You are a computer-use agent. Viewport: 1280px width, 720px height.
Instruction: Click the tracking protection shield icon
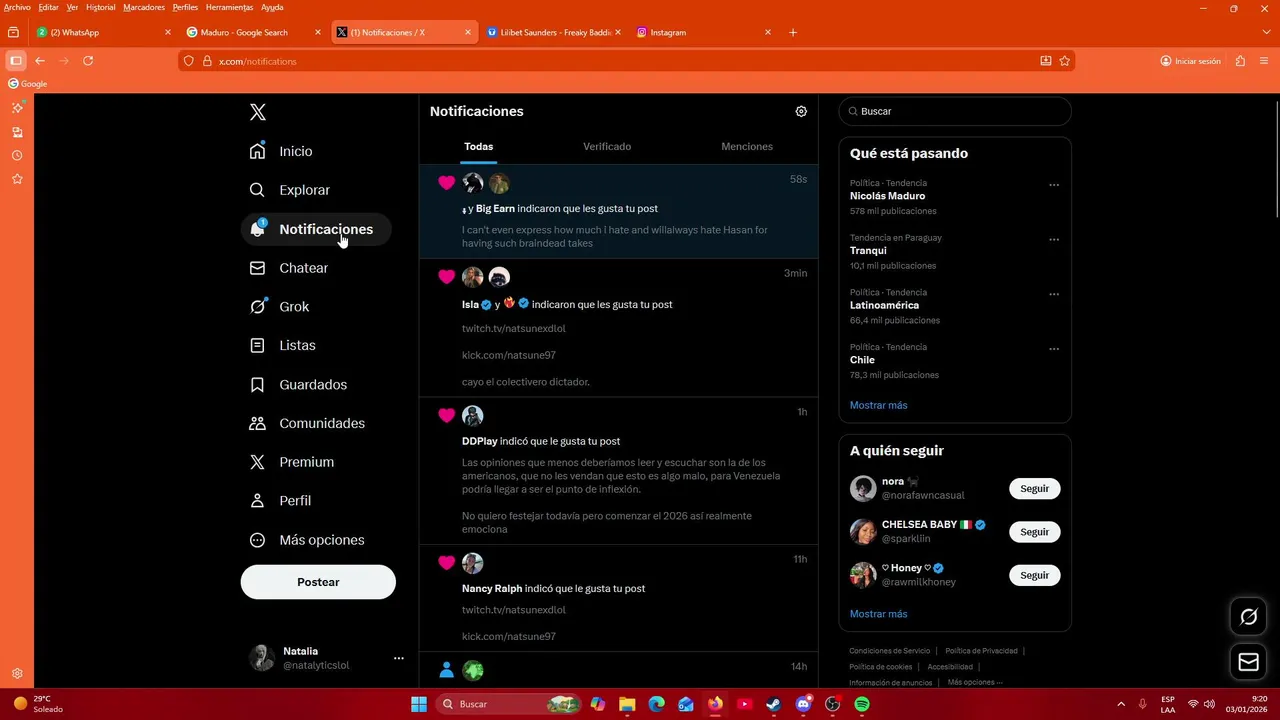(x=190, y=61)
